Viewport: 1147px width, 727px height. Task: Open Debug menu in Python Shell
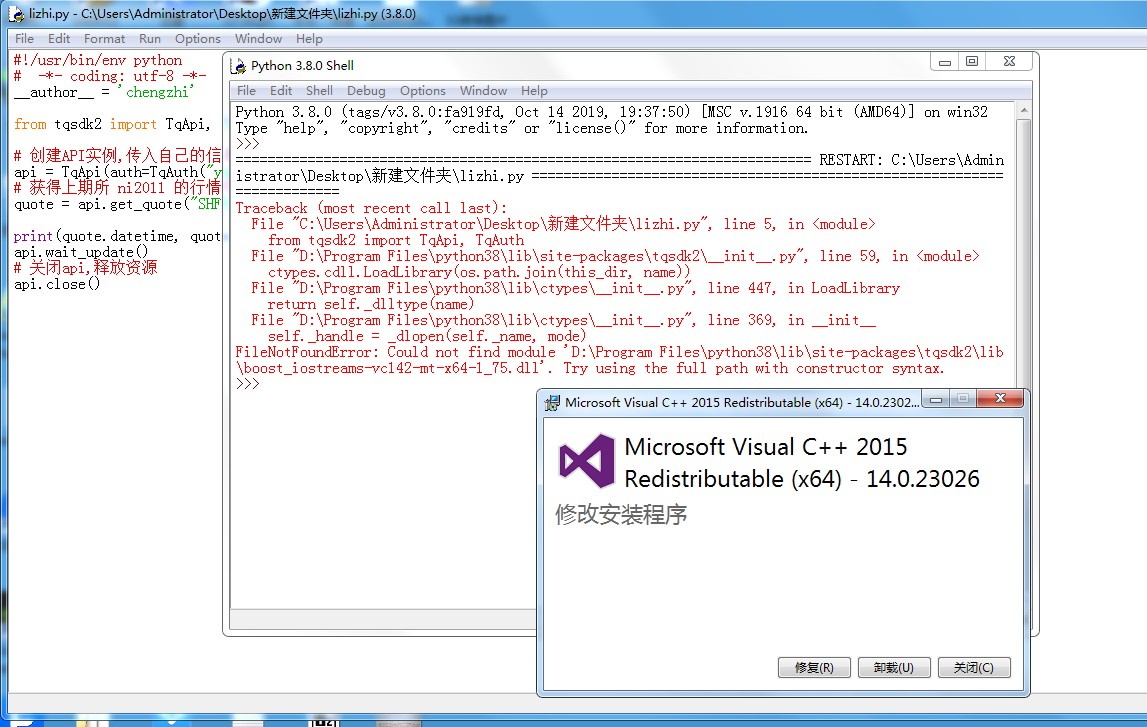(x=366, y=91)
